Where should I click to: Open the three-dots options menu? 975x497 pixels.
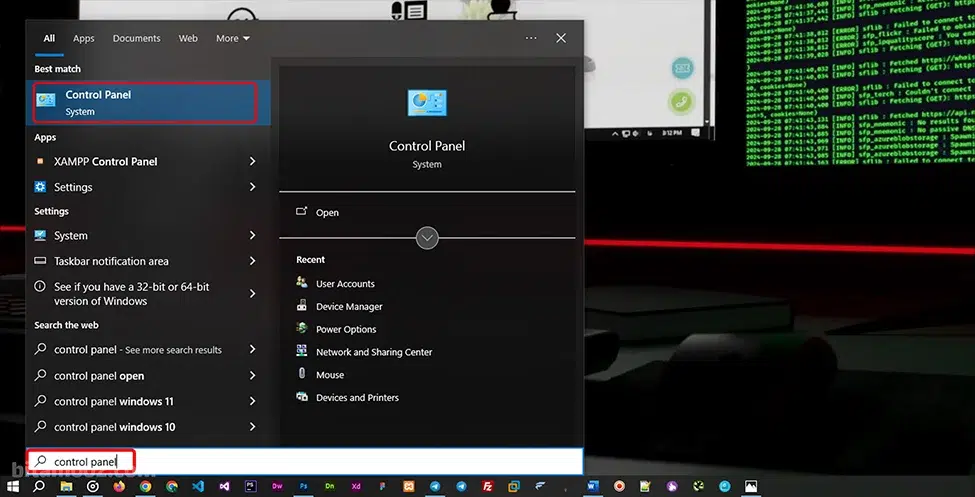531,38
